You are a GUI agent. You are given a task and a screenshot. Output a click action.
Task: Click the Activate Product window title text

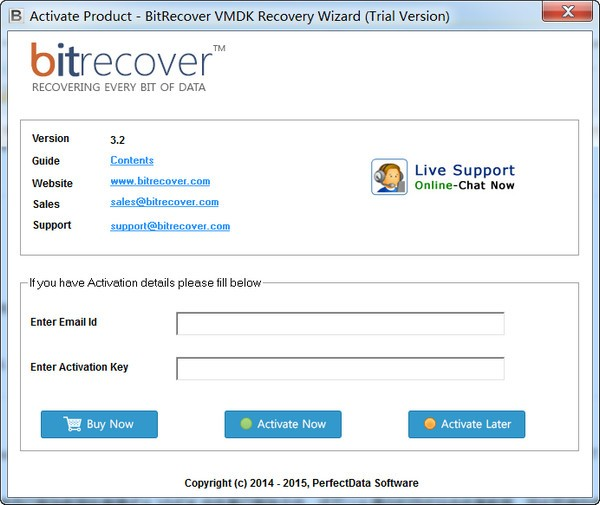point(240,16)
